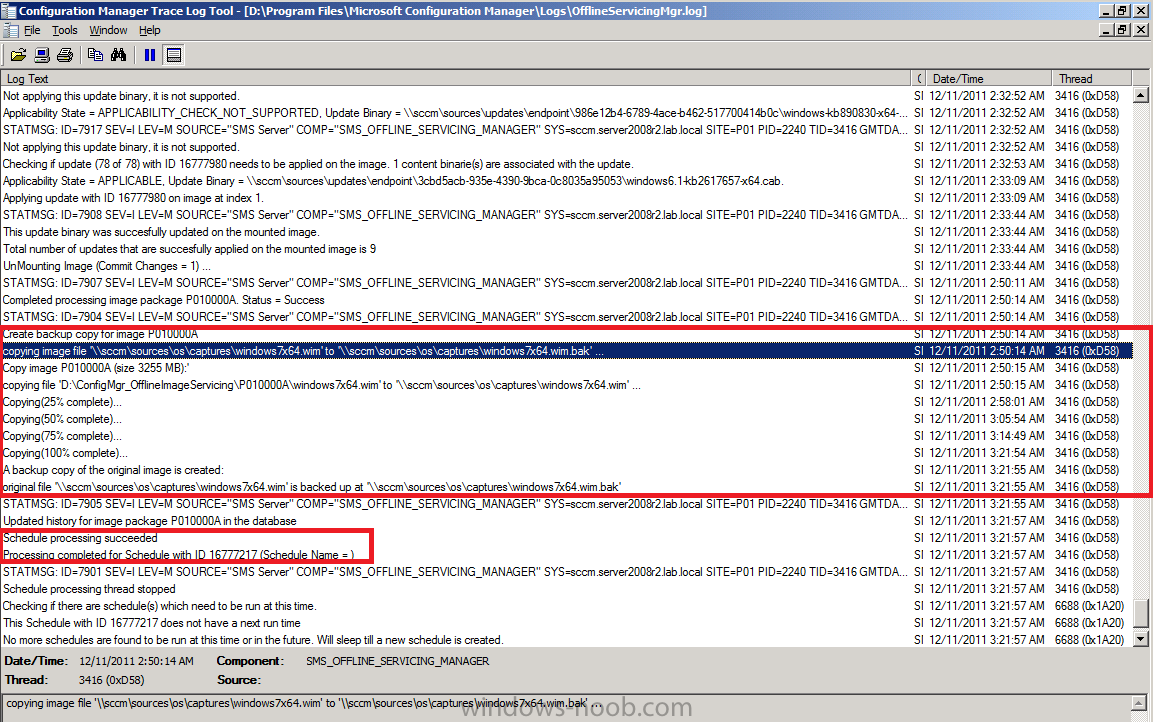Click the title bar application icon

coord(9,10)
